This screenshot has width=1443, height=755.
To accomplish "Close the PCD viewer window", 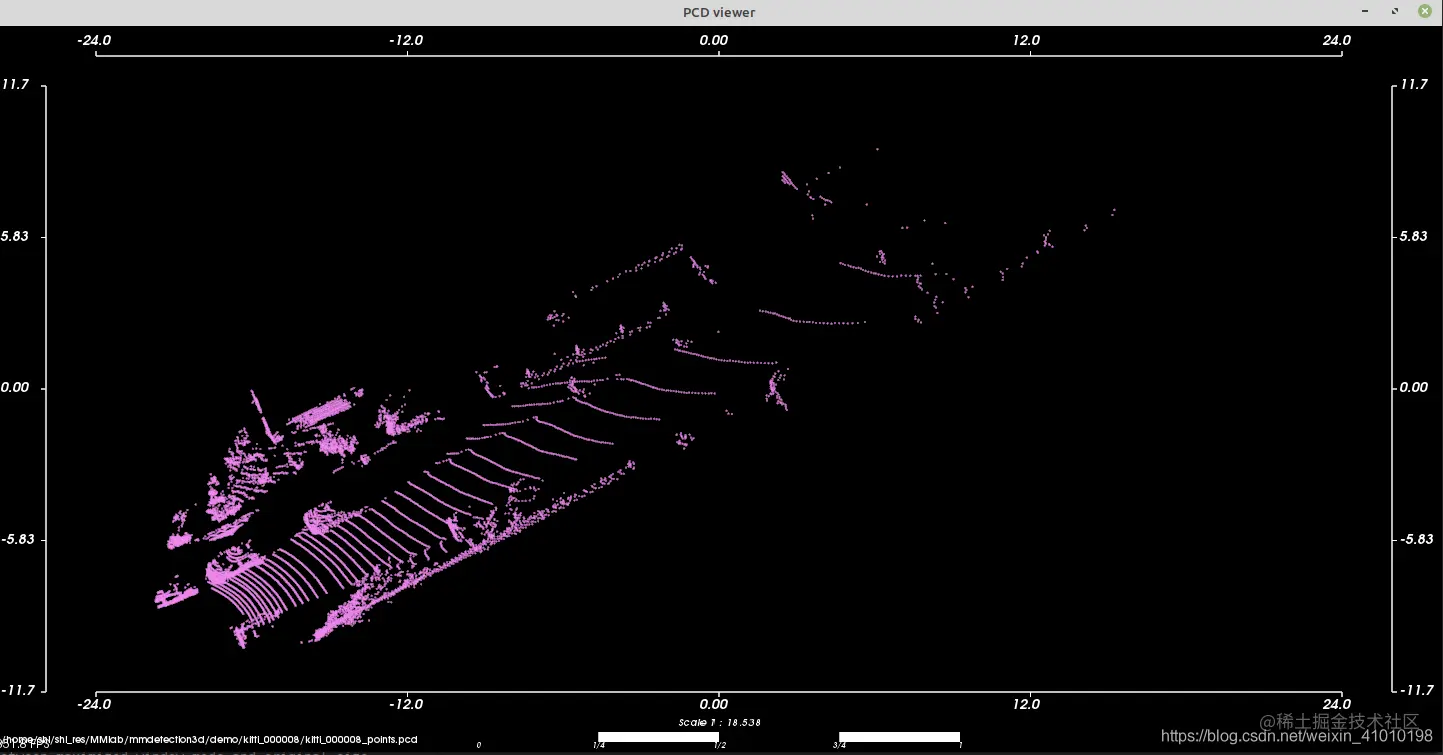I will (x=1425, y=11).
